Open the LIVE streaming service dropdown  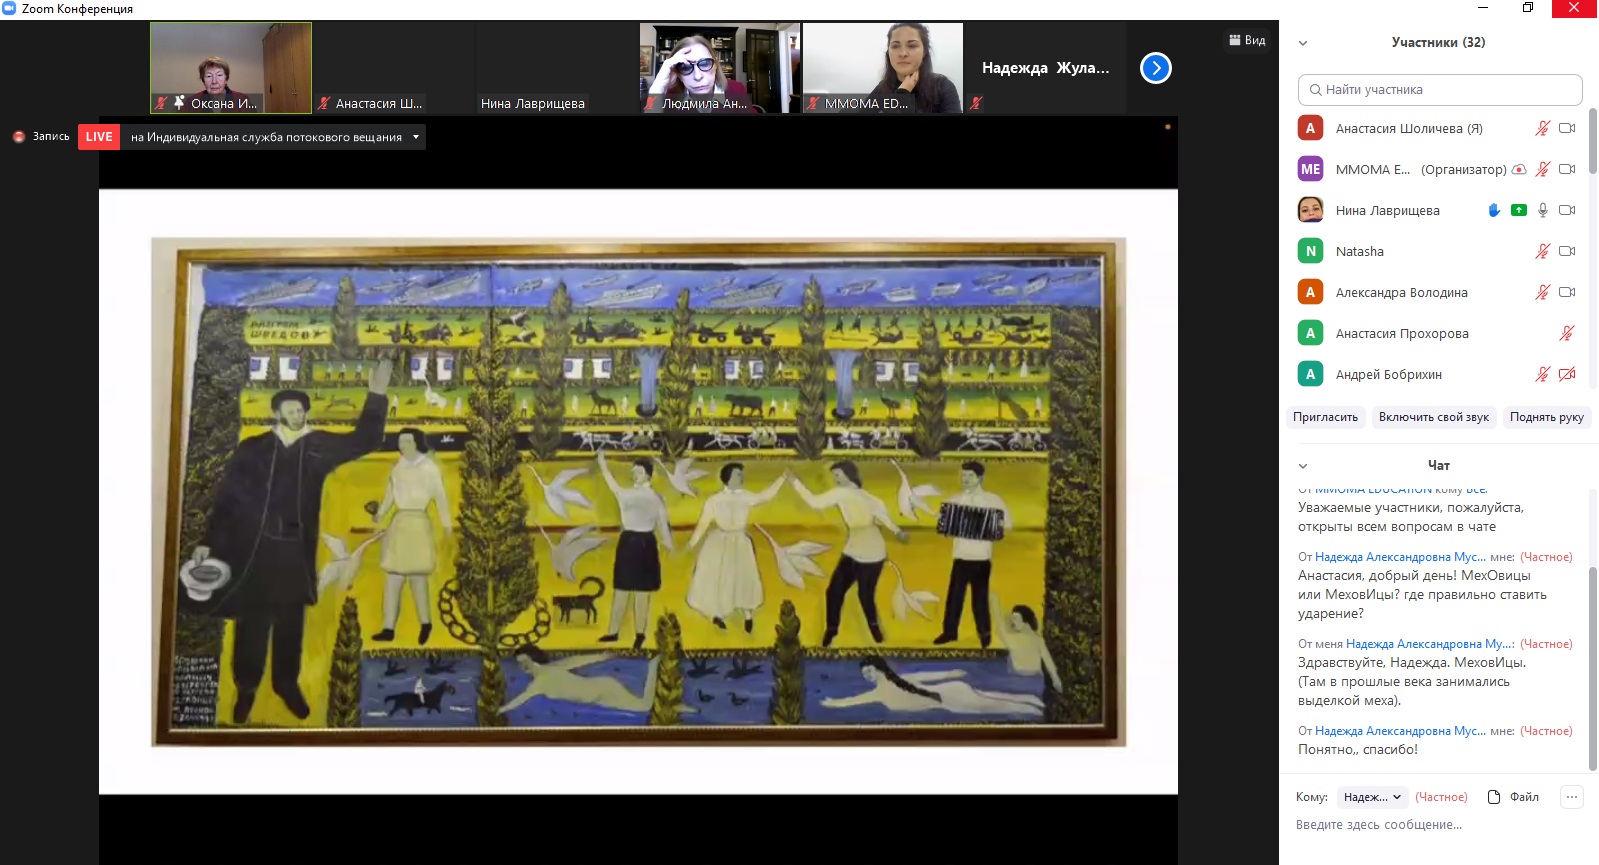[x=415, y=137]
